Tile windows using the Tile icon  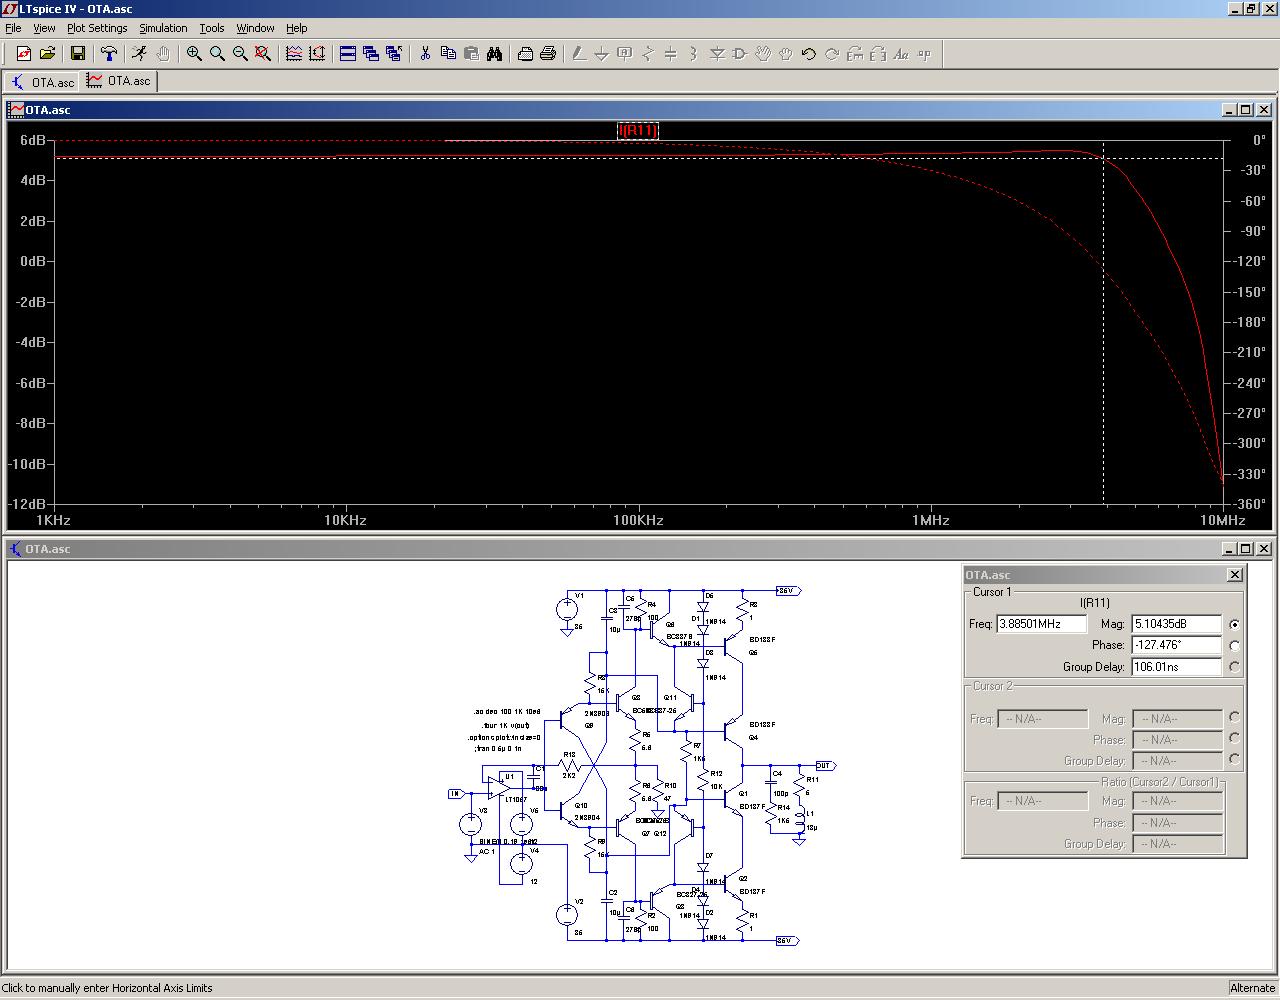(x=348, y=54)
